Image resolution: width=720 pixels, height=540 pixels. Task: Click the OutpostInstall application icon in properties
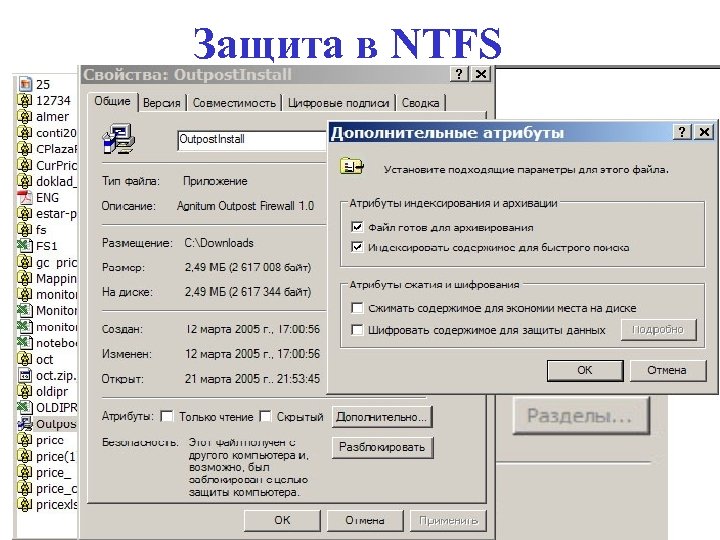pos(118,139)
